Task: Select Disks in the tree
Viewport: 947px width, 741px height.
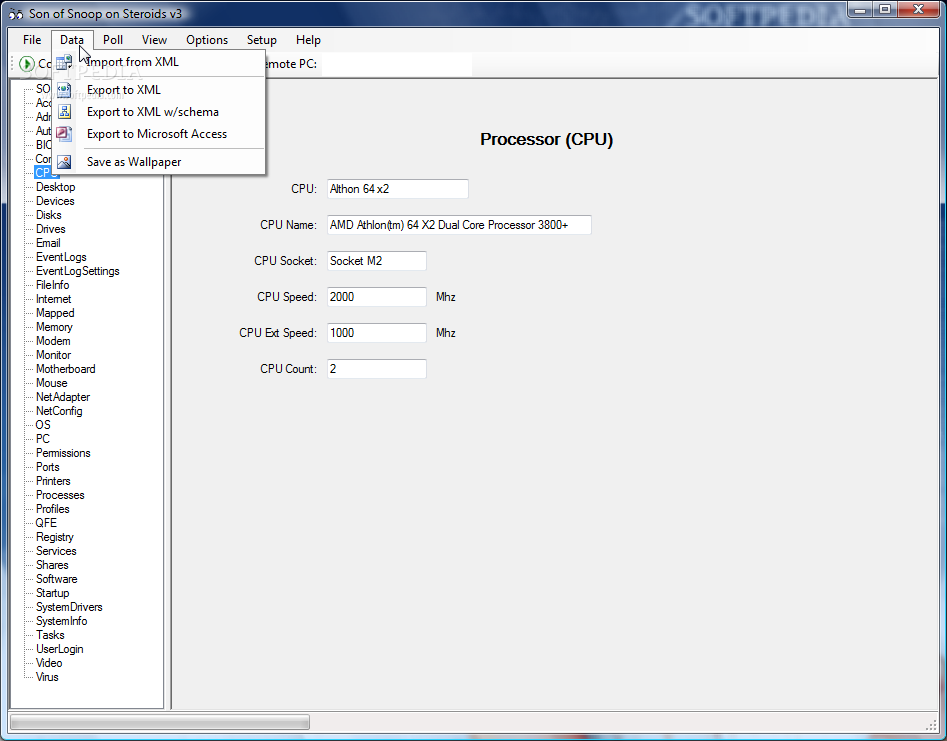Action: (48, 215)
